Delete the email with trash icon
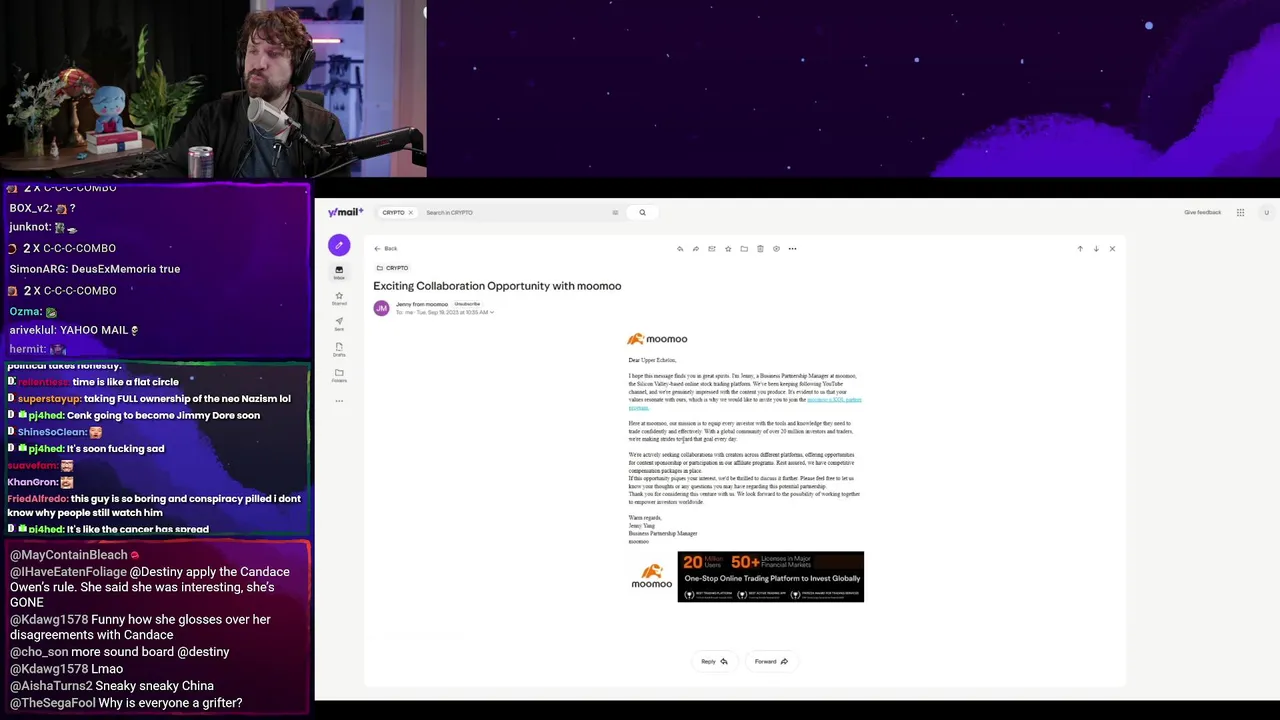This screenshot has width=1280, height=720. [760, 249]
